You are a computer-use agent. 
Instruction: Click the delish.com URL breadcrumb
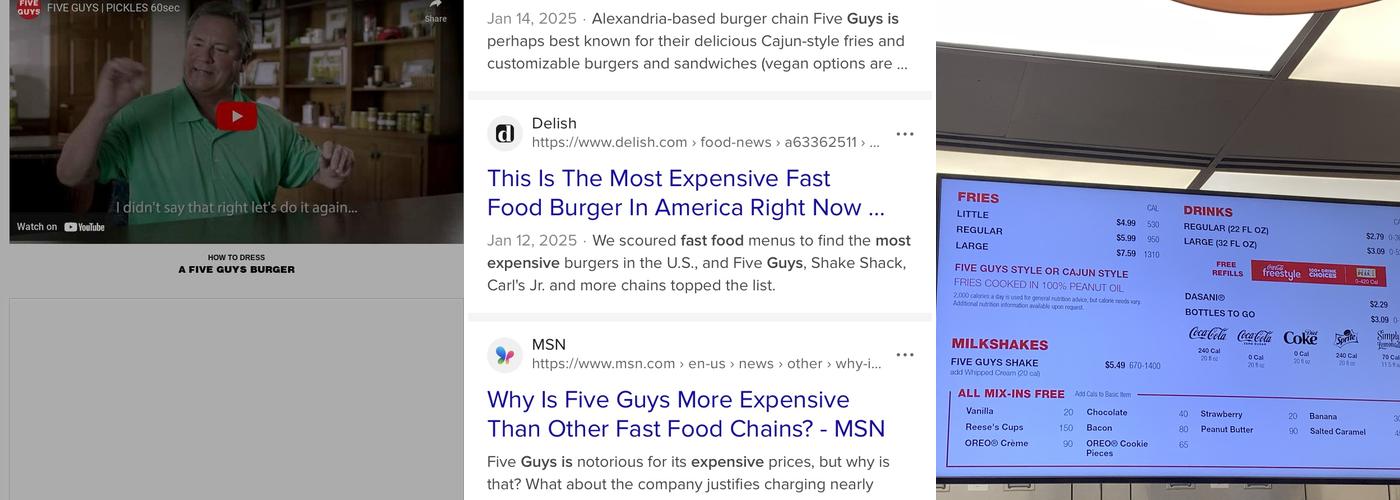[x=705, y=142]
